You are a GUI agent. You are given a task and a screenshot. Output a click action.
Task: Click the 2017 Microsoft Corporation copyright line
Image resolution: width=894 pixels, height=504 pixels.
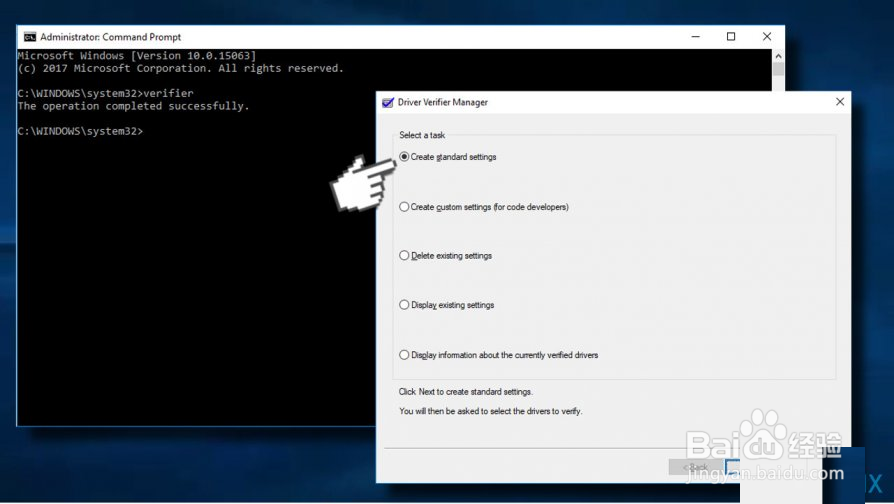point(181,68)
